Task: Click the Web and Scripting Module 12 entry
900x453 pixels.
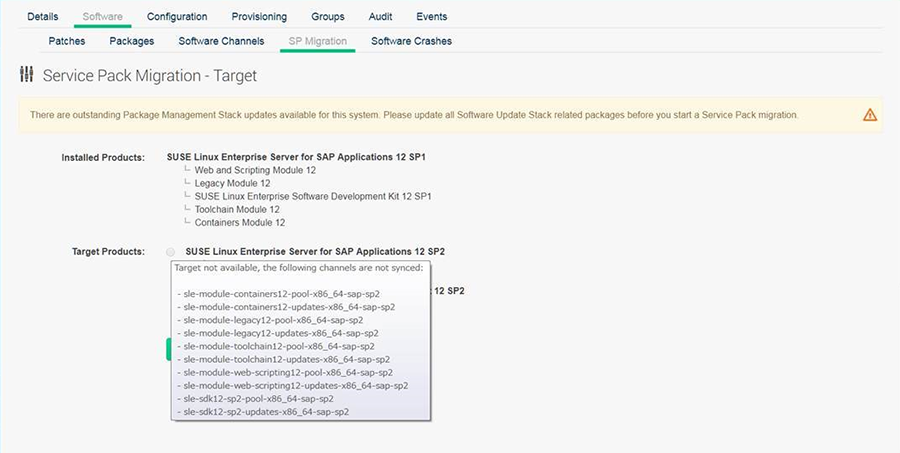Action: 255,171
